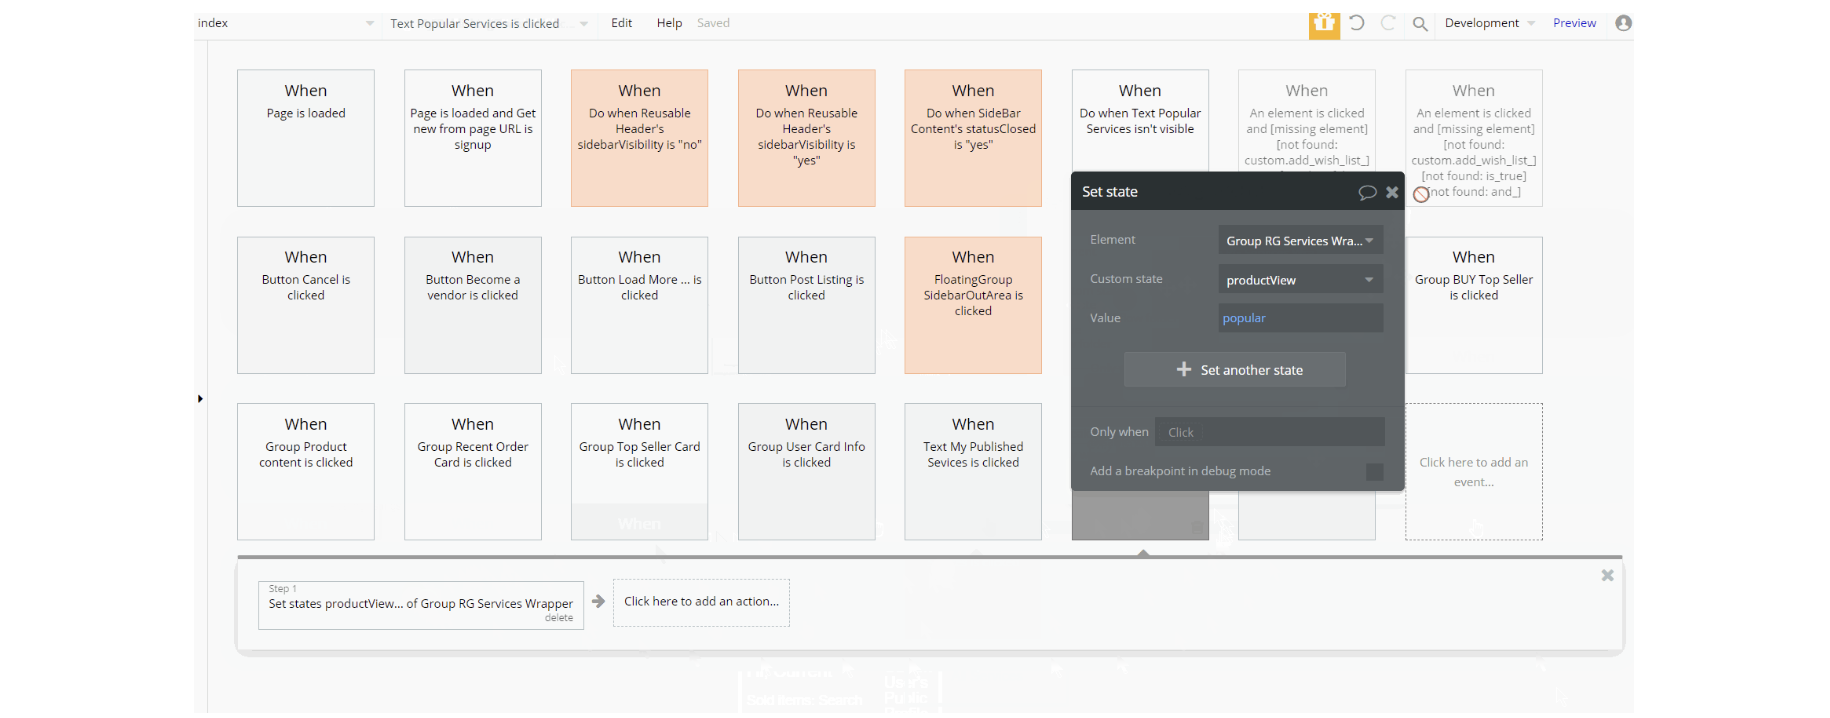The height and width of the screenshot is (718, 1830).
Task: Open search with the magnifier icon
Action: 1420,24
